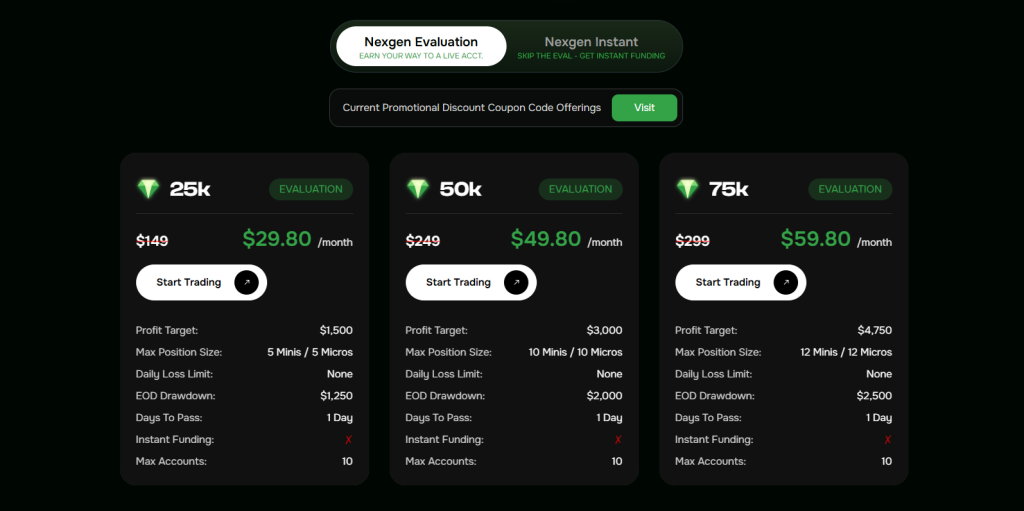1024x511 pixels.
Task: Click the EVALUATION badge on the 25k card
Action: [311, 190]
